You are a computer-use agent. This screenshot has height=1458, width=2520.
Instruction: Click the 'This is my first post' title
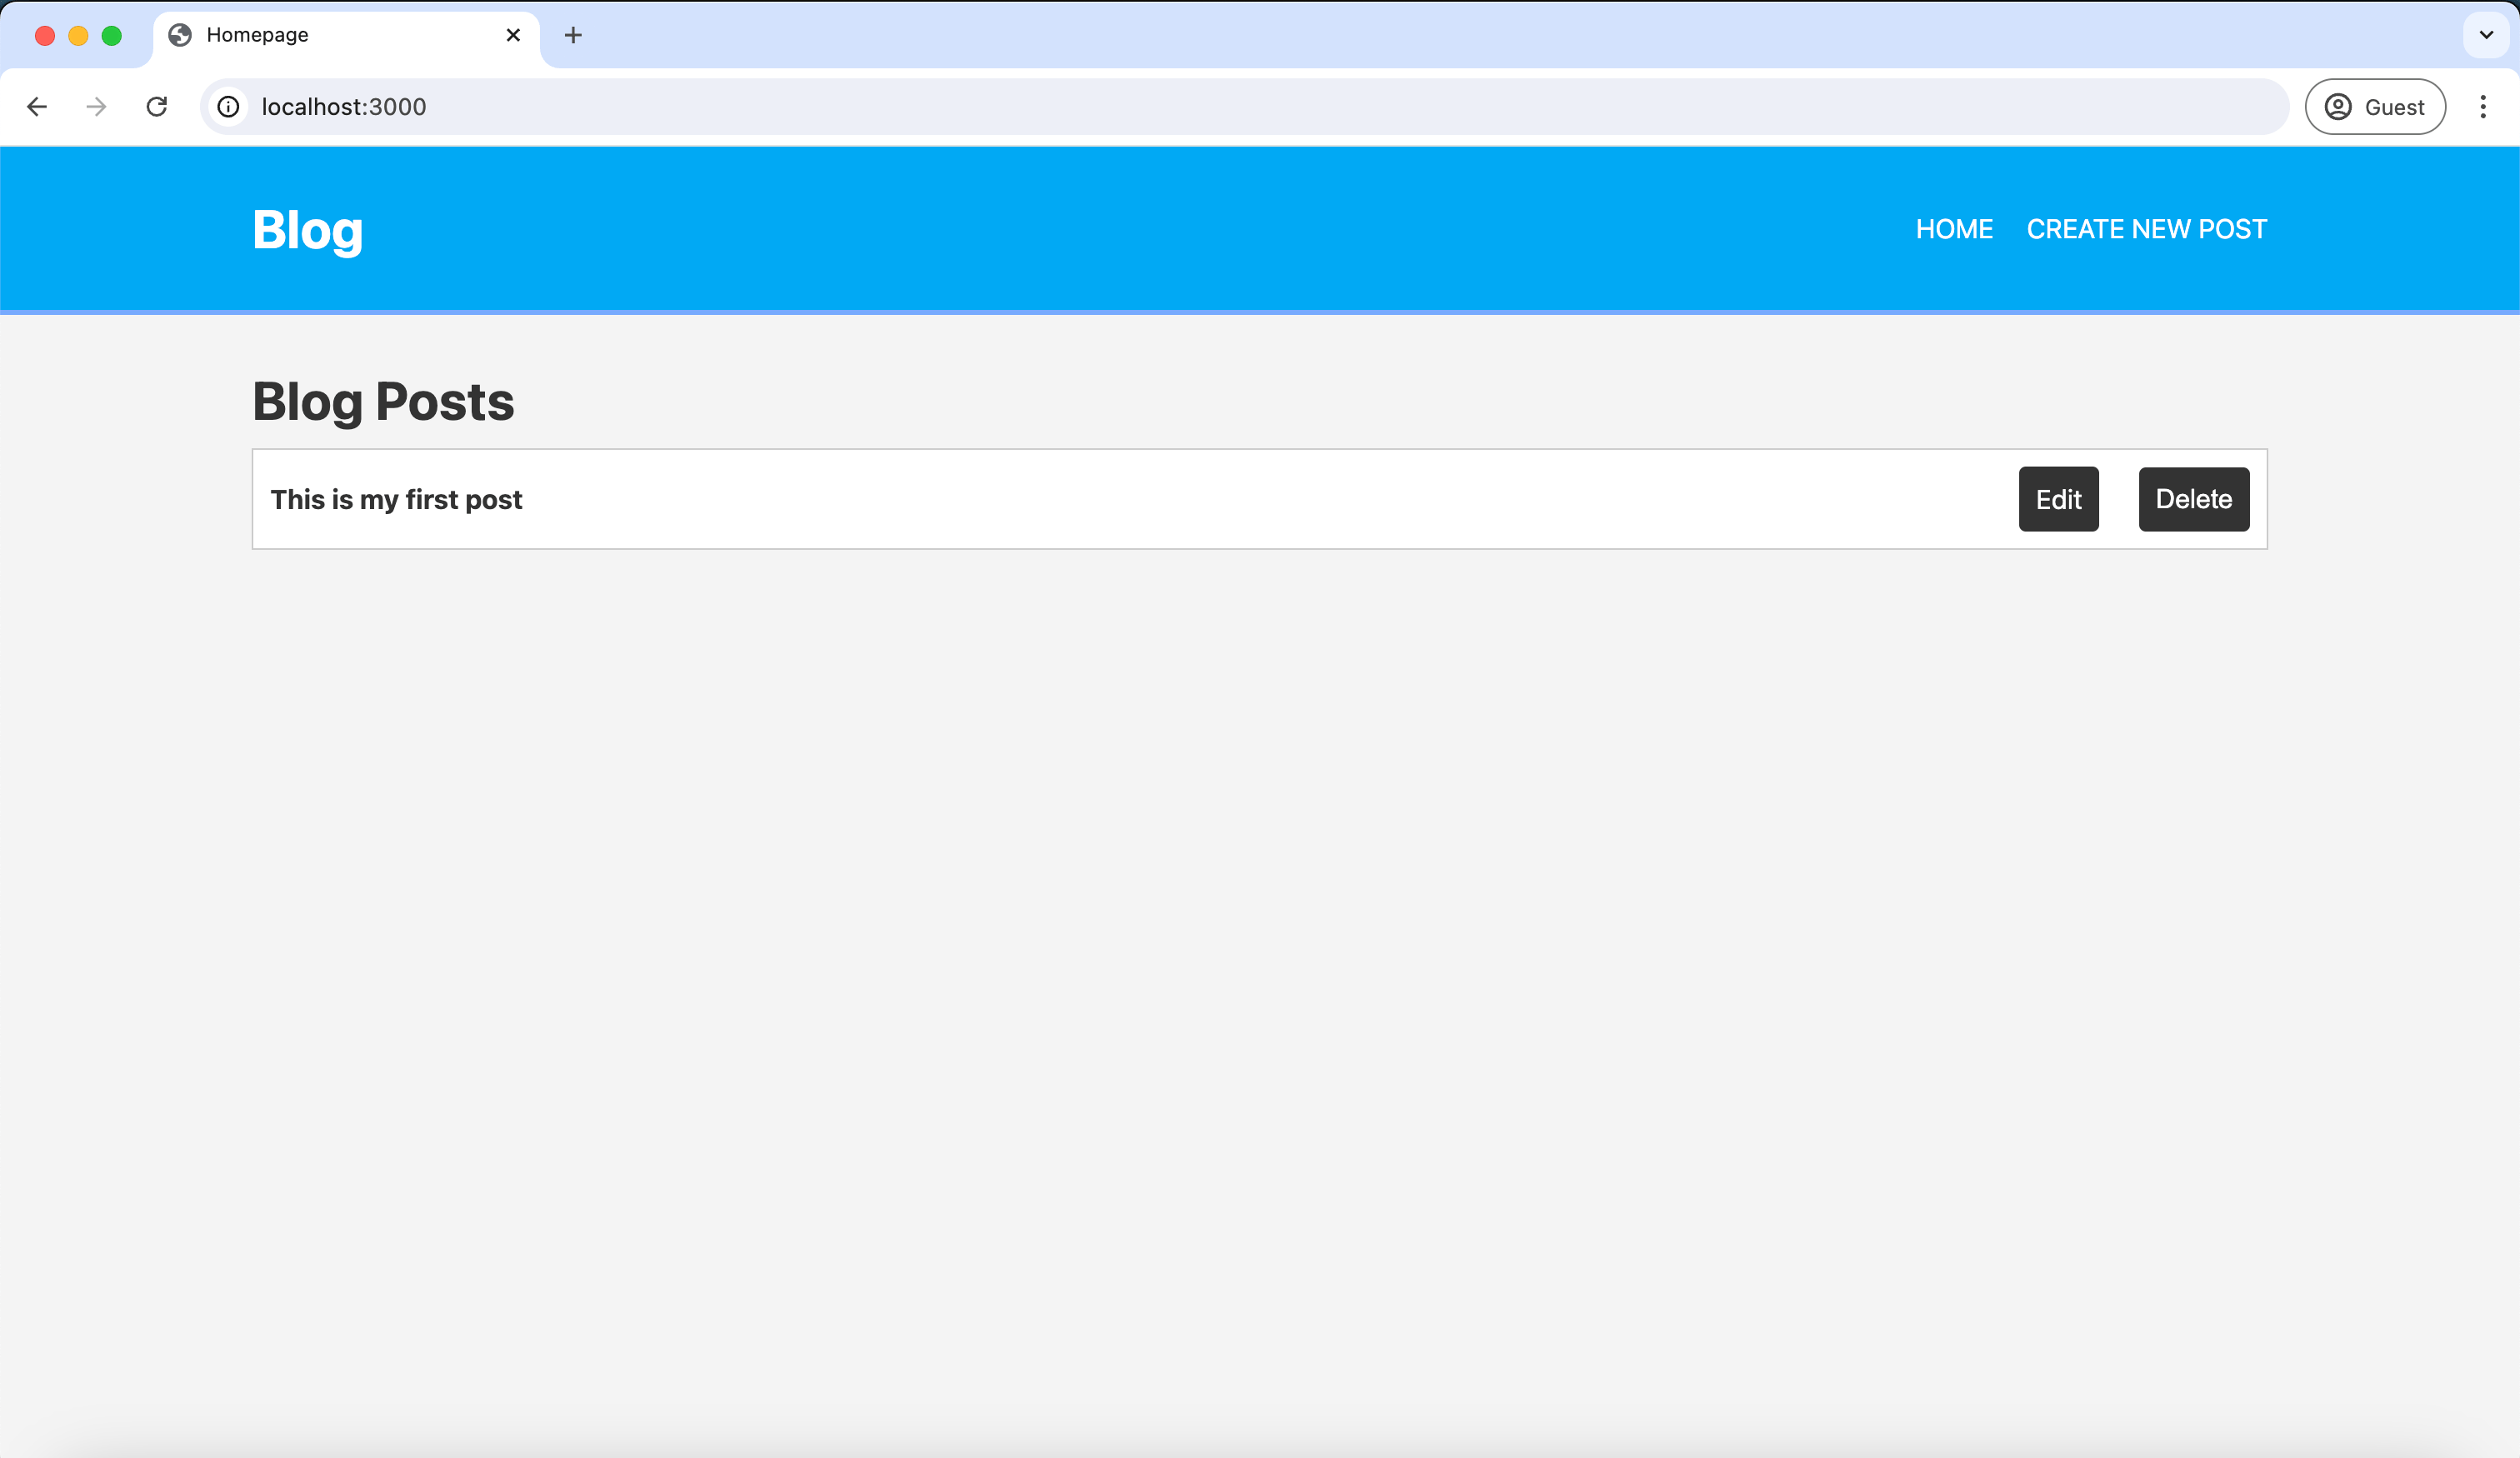tap(396, 499)
